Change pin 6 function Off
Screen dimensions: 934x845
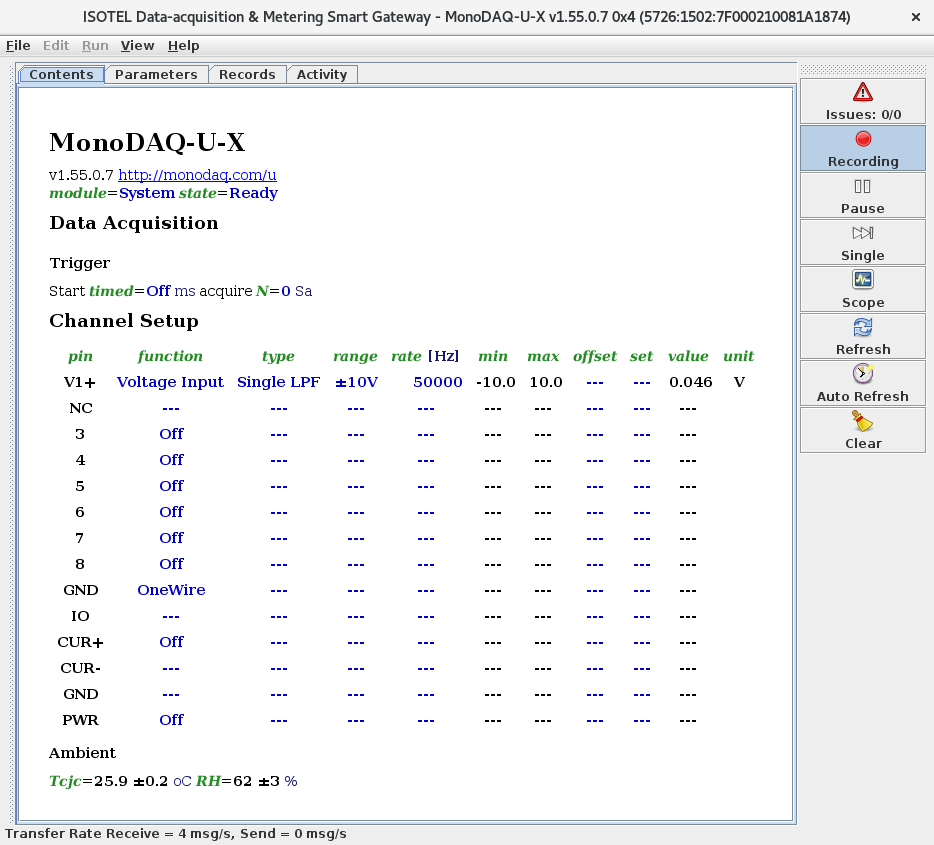coord(172,512)
